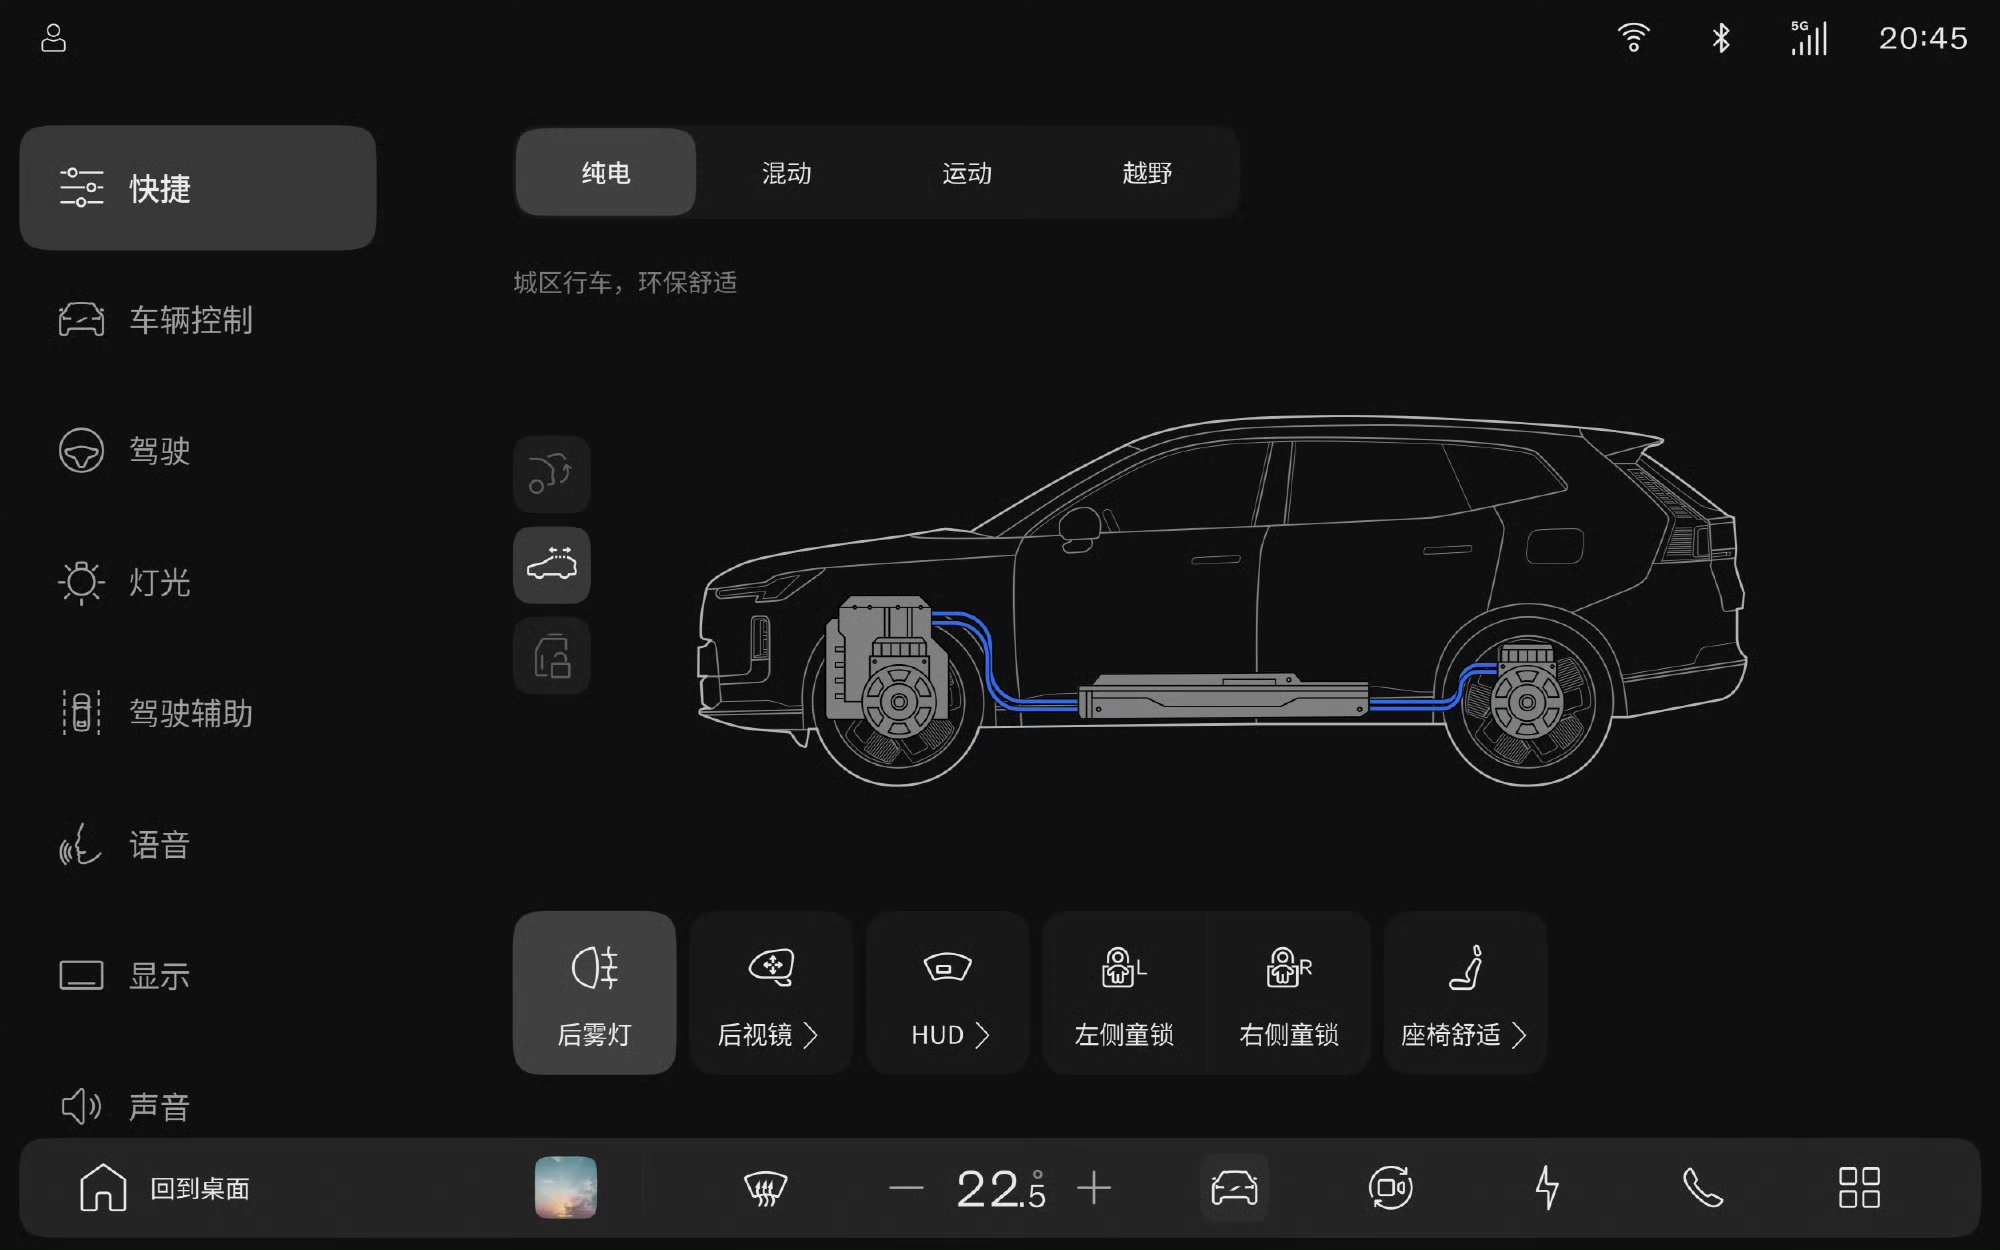Screen dimensions: 2000x1250
Task: Open the all apps grid icon
Action: (x=1859, y=1188)
